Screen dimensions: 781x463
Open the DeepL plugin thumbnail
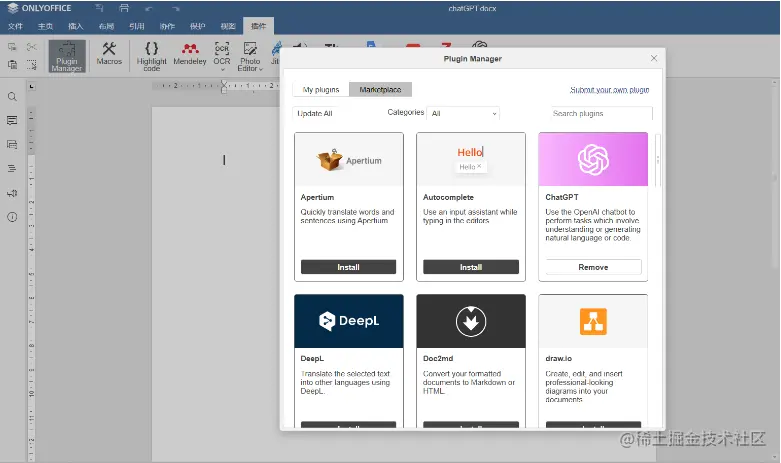(x=349, y=321)
